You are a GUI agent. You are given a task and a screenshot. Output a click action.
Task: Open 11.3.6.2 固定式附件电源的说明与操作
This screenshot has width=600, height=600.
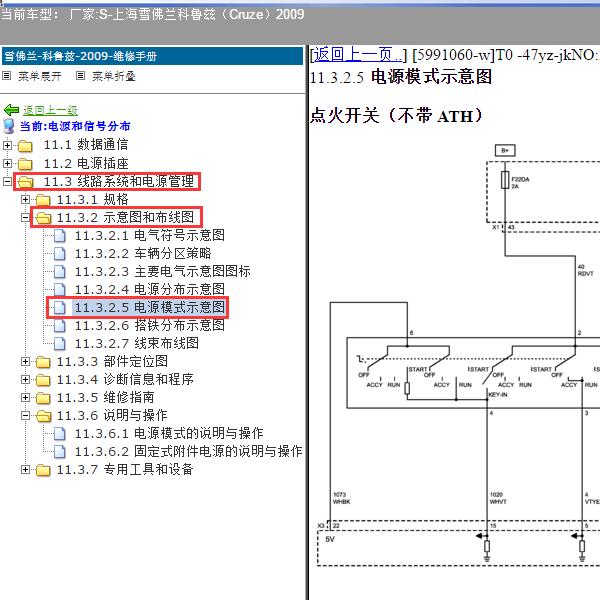coord(188,451)
